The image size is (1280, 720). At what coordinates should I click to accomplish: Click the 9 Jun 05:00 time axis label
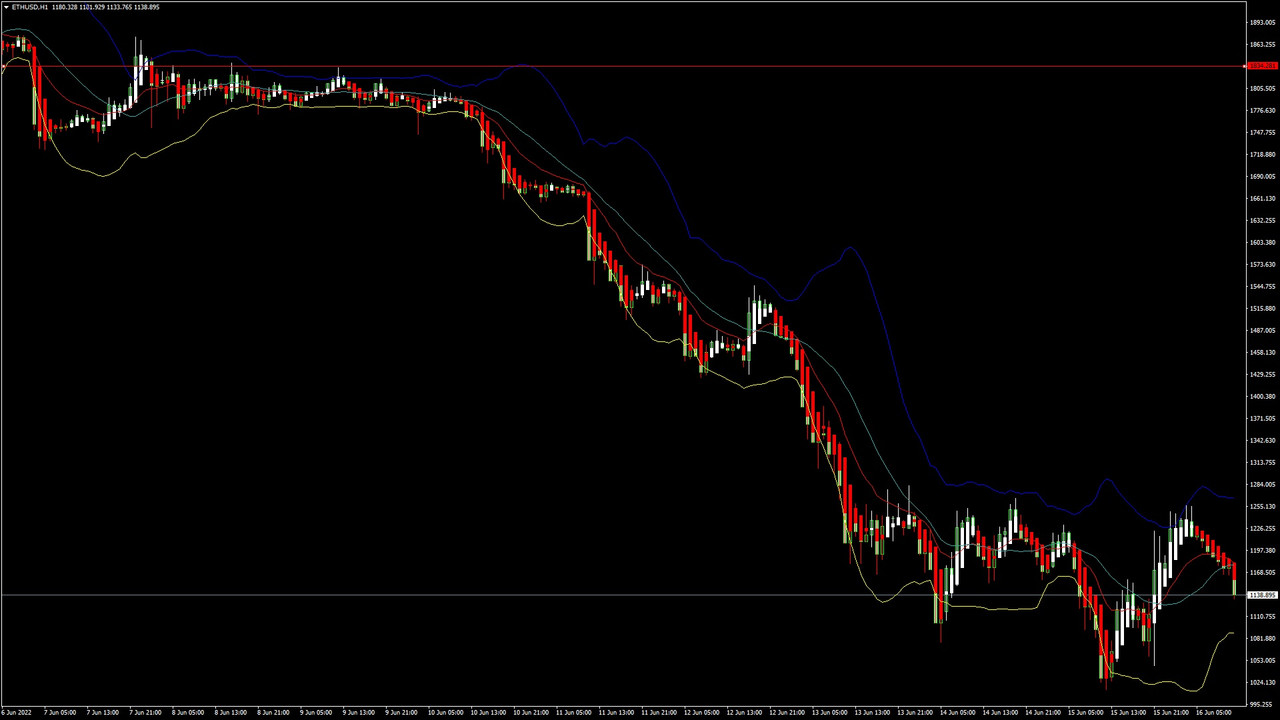[317, 713]
